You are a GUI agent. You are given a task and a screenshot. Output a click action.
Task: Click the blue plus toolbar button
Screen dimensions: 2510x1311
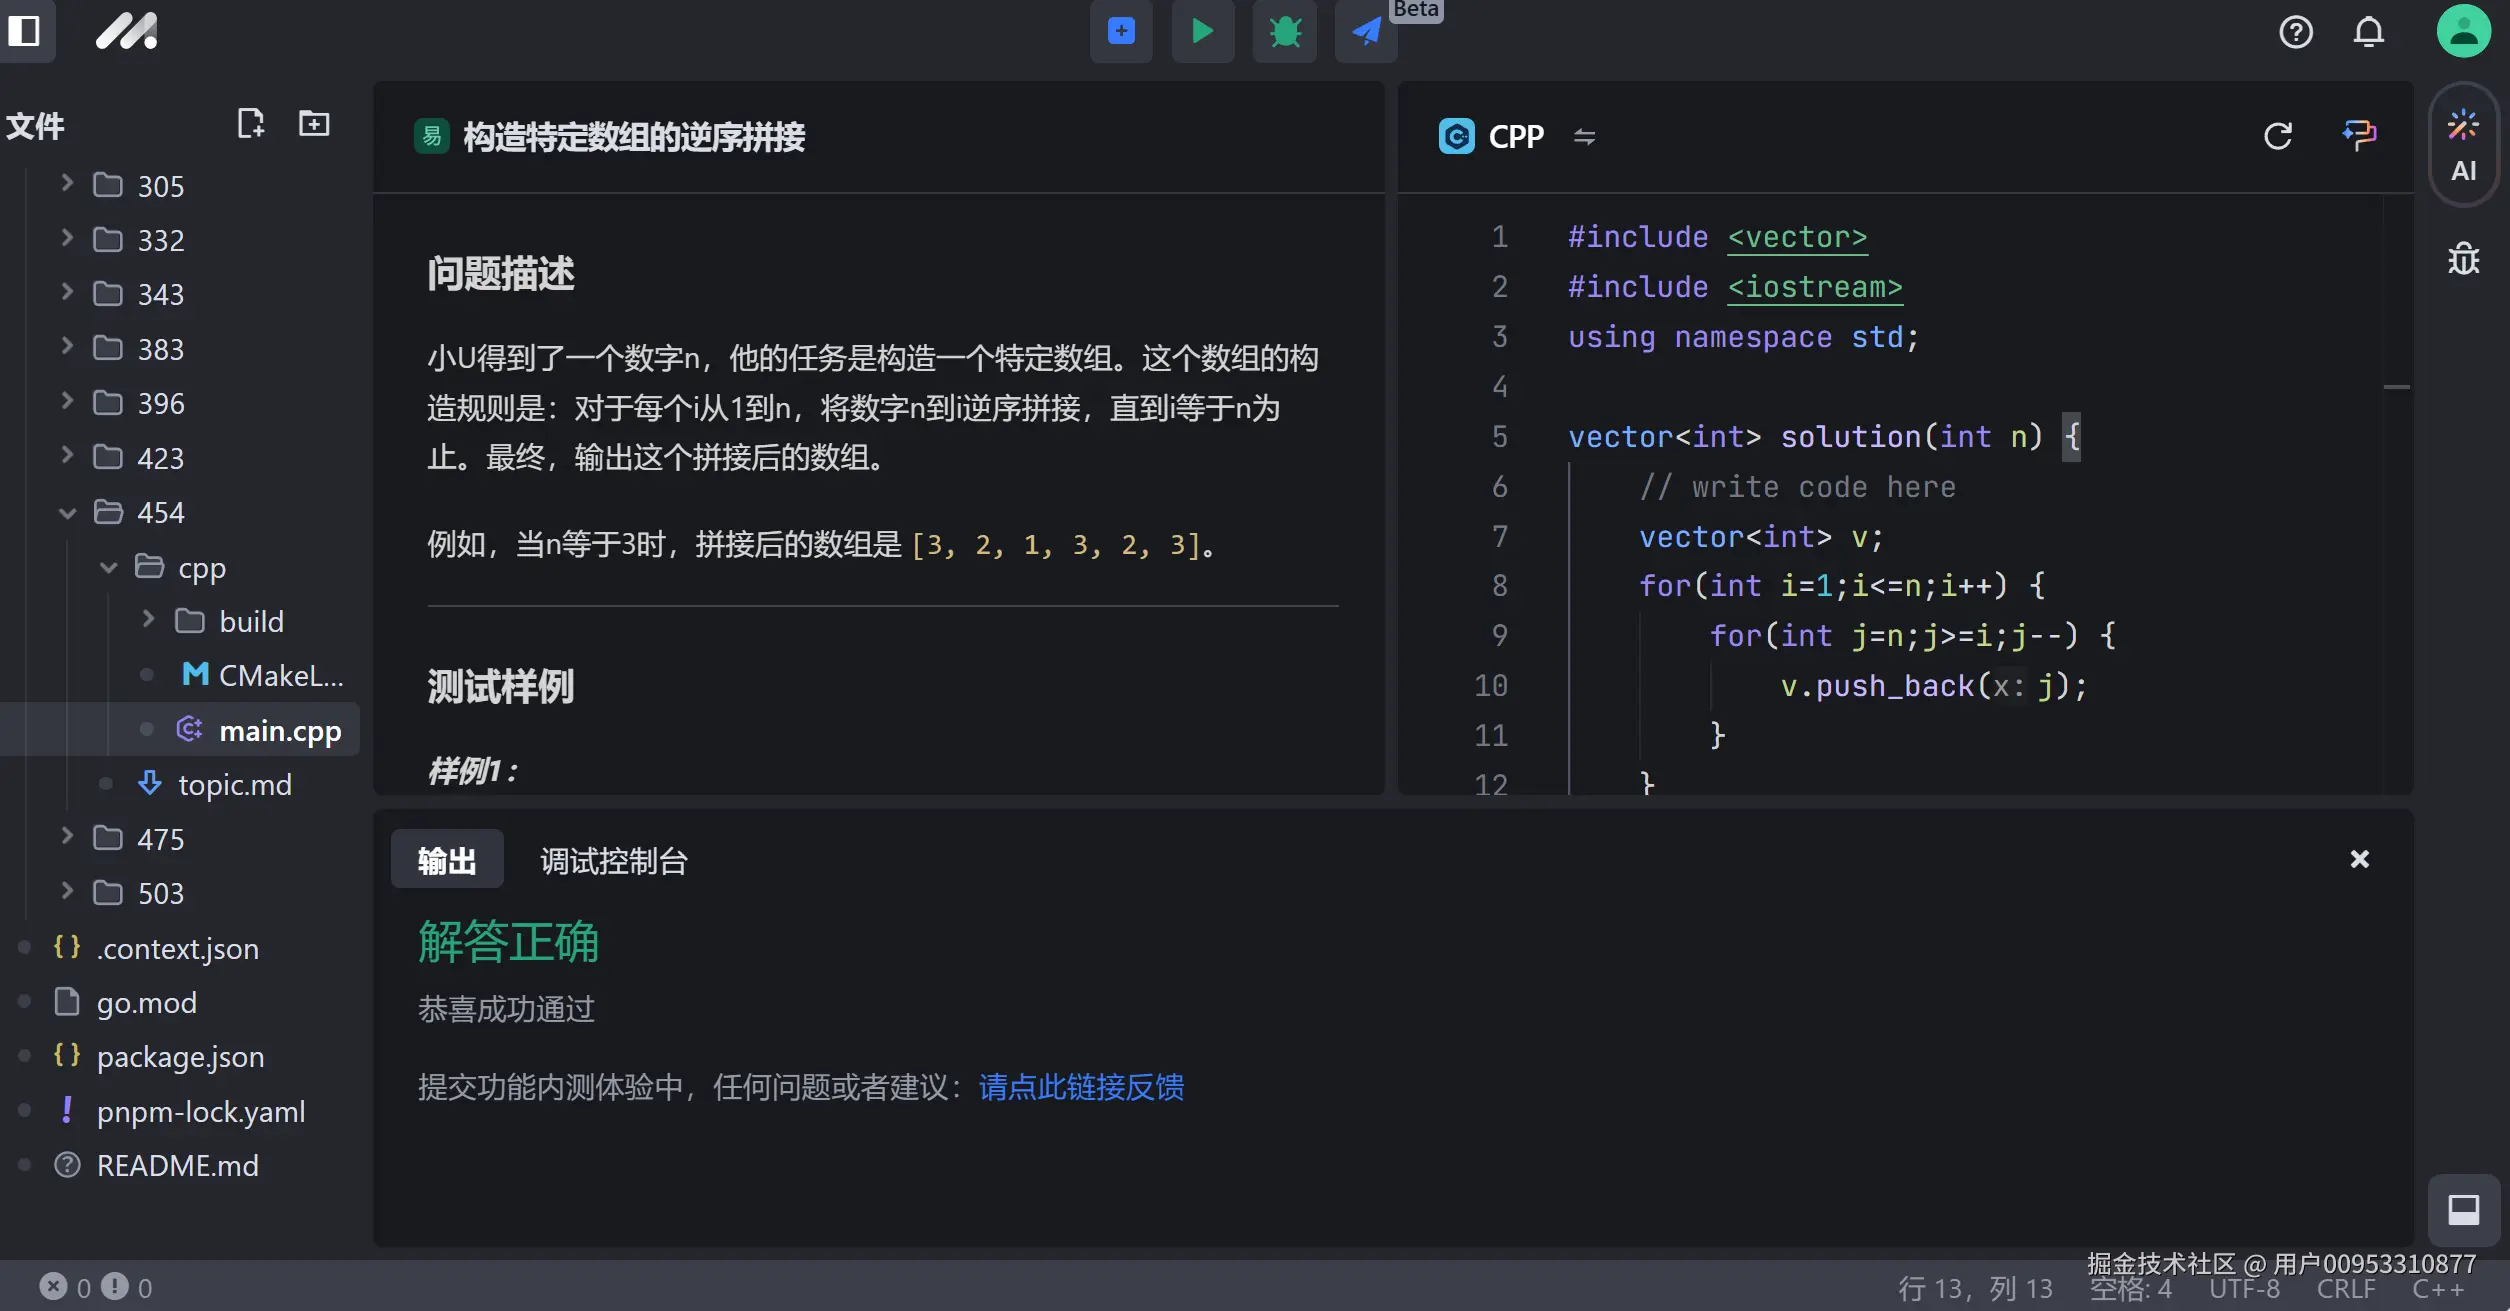coord(1121,32)
